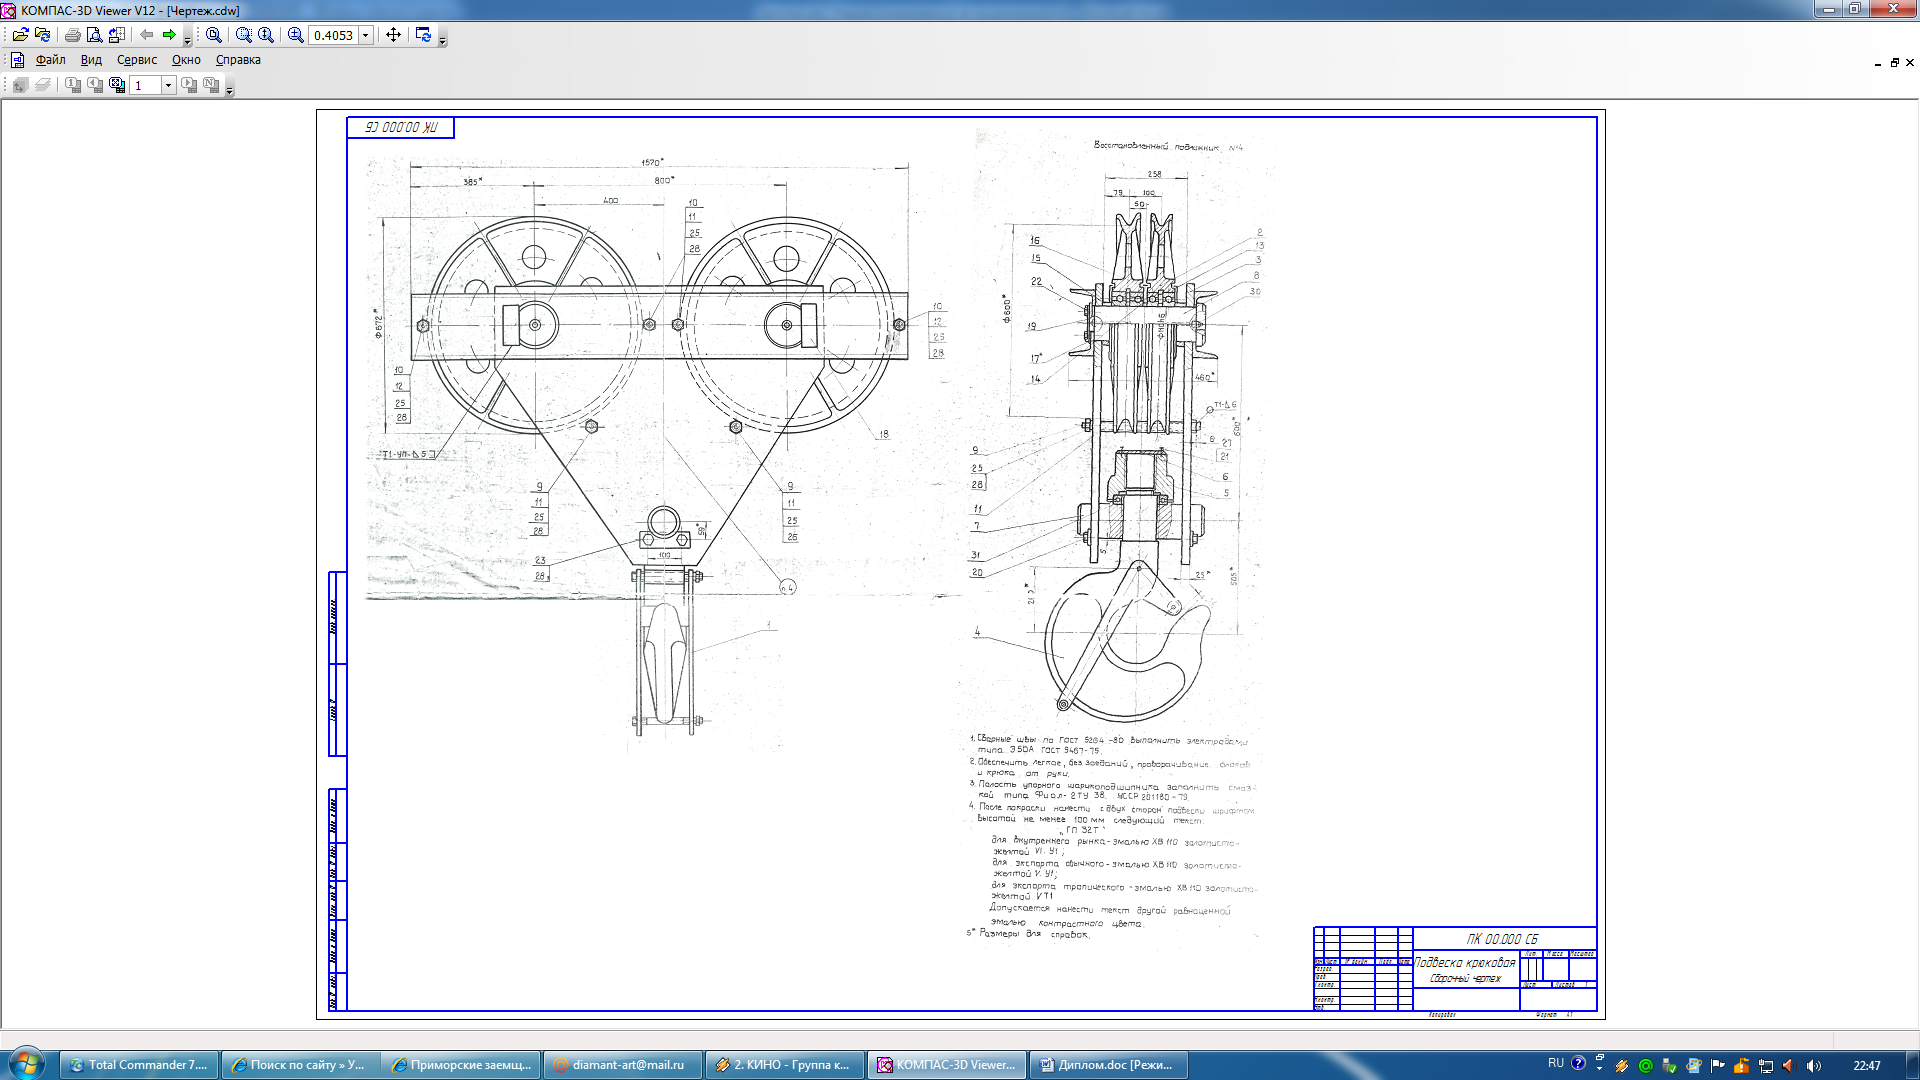Switch to Поиск по сайту browser task
This screenshot has width=1920, height=1080.
(300, 1065)
